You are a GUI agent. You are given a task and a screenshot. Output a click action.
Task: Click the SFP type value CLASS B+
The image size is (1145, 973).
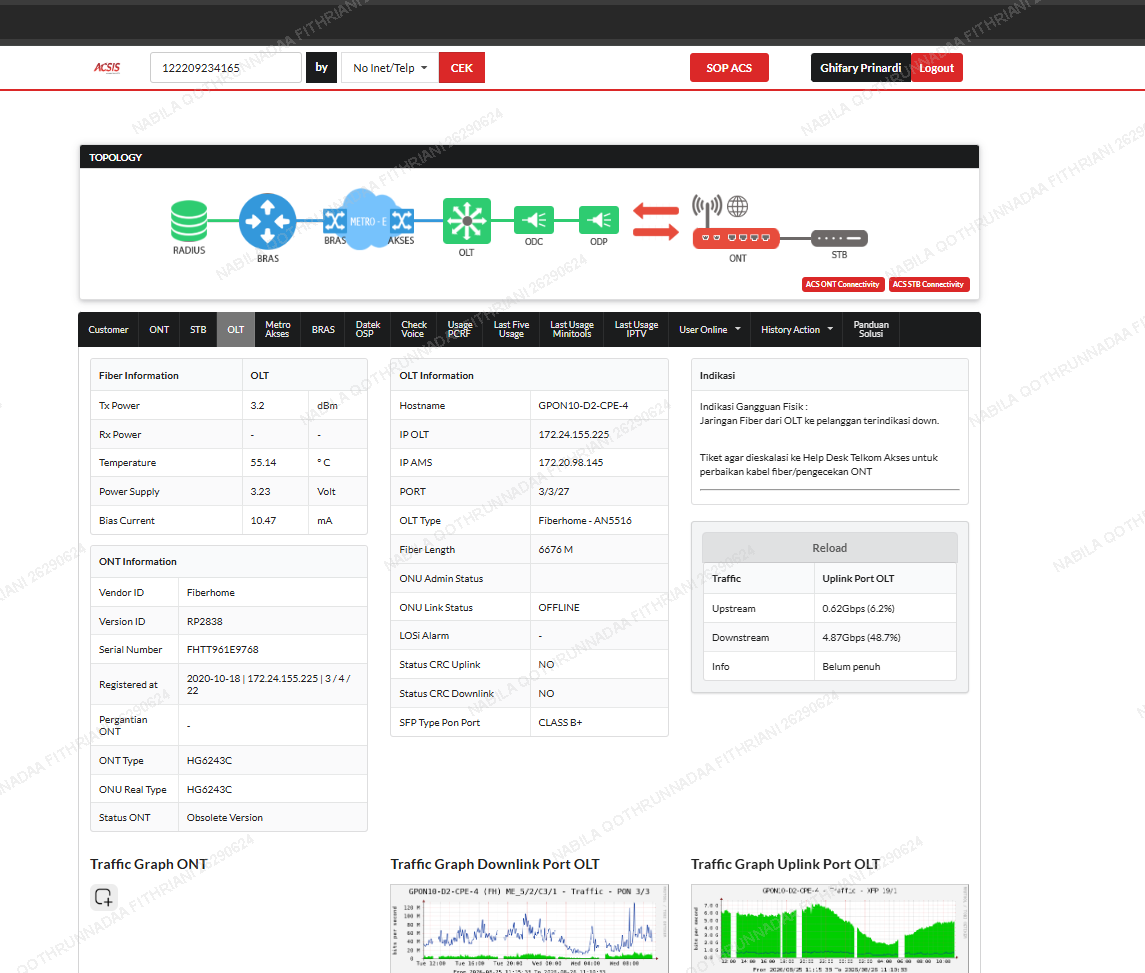click(x=560, y=722)
